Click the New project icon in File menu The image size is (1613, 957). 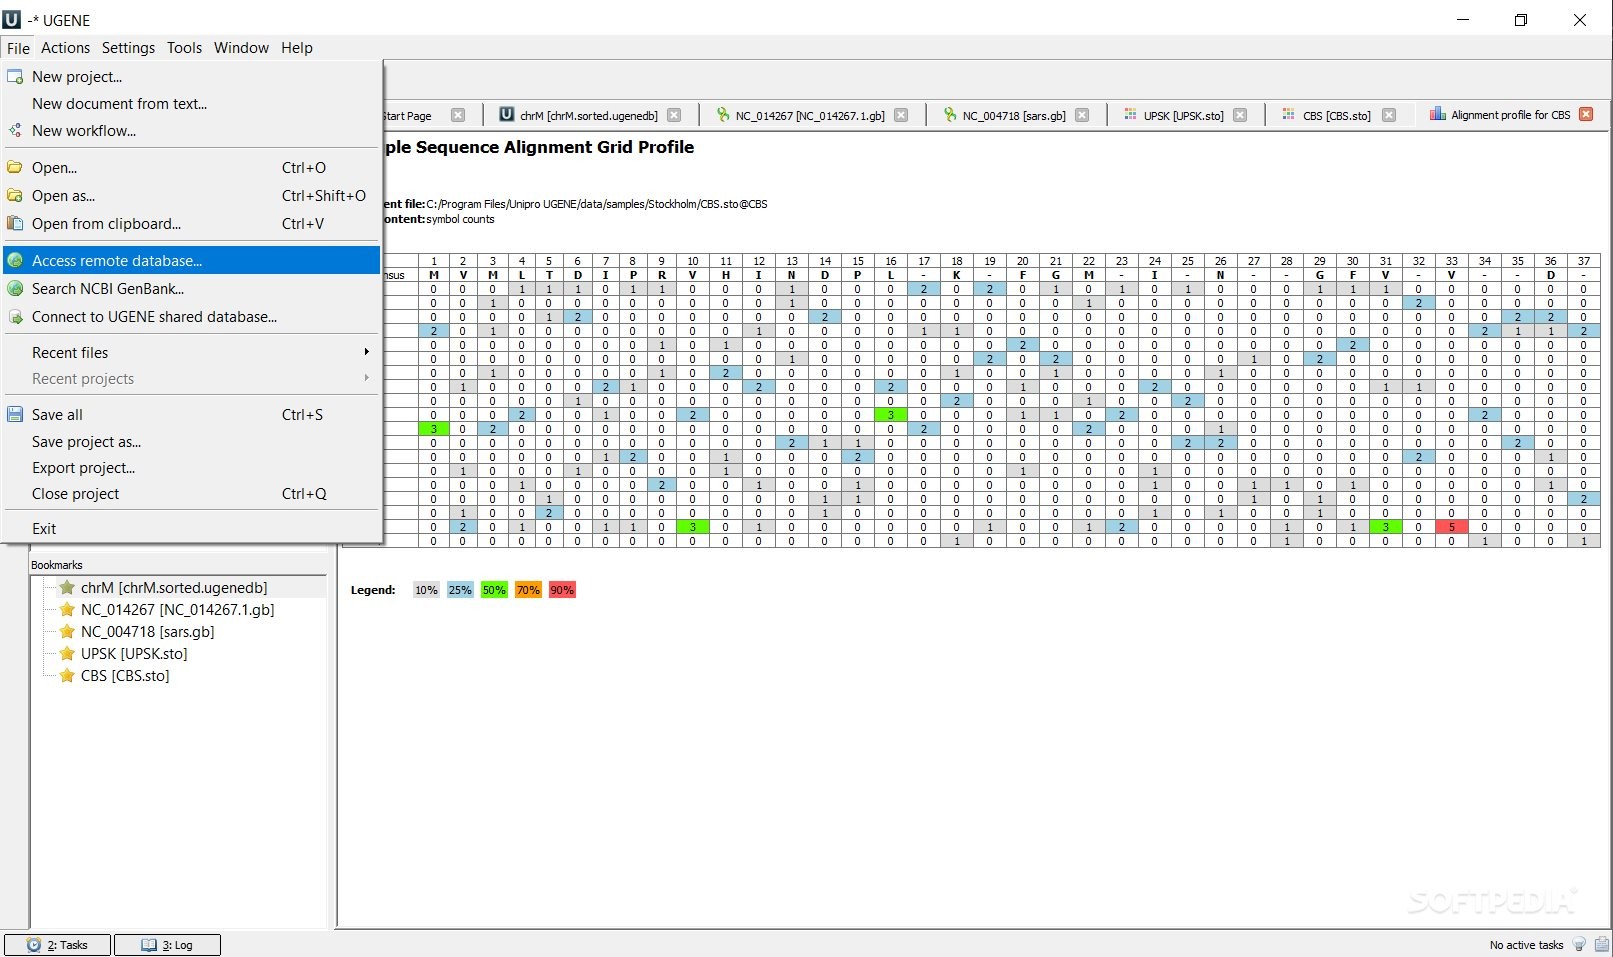15,77
